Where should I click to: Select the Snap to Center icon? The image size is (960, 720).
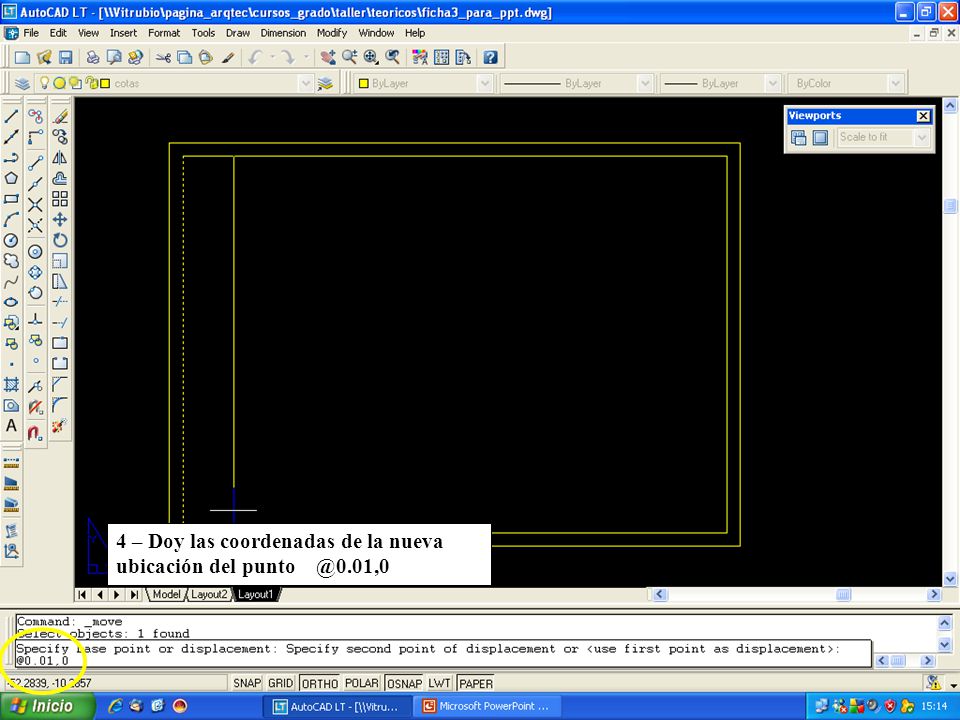tap(36, 252)
